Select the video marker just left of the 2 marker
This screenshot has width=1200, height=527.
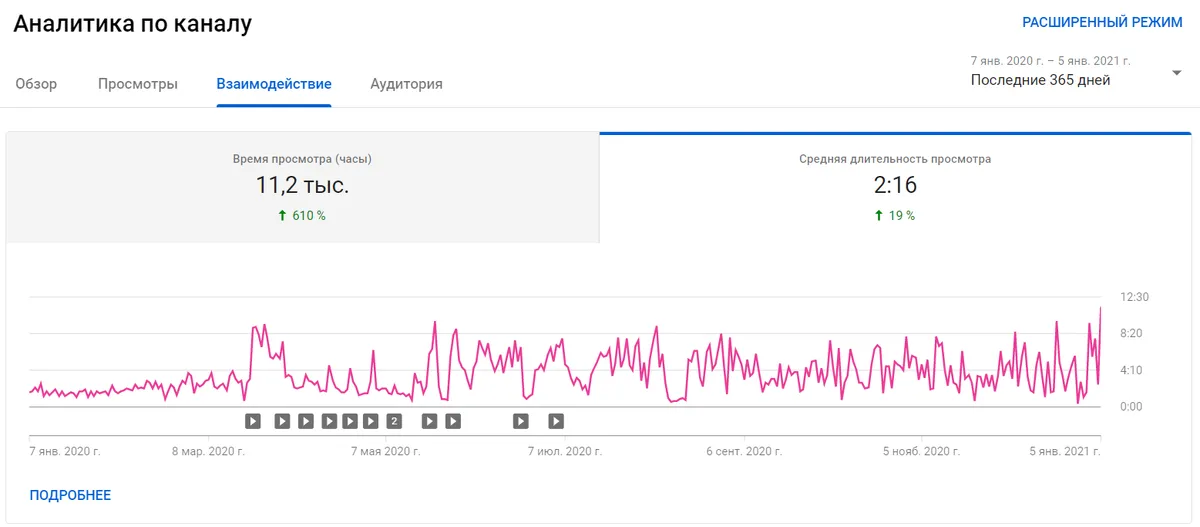tap(371, 421)
